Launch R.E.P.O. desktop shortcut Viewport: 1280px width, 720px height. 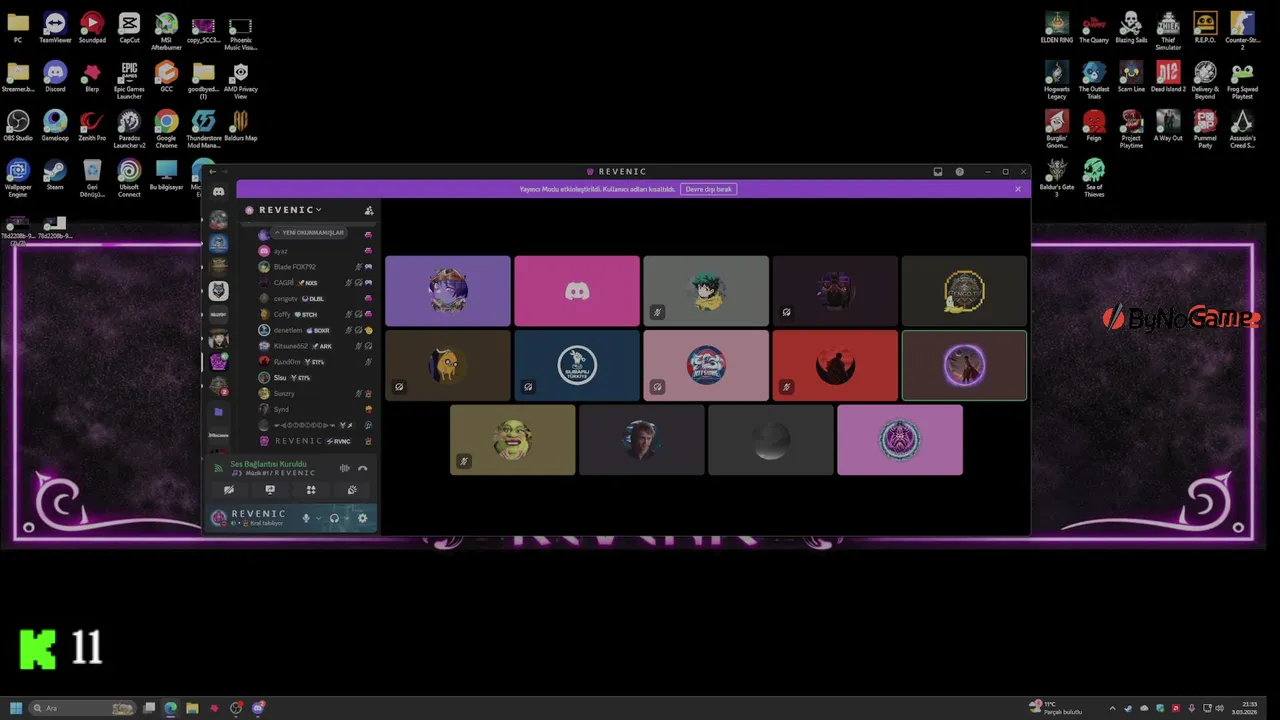(1205, 28)
